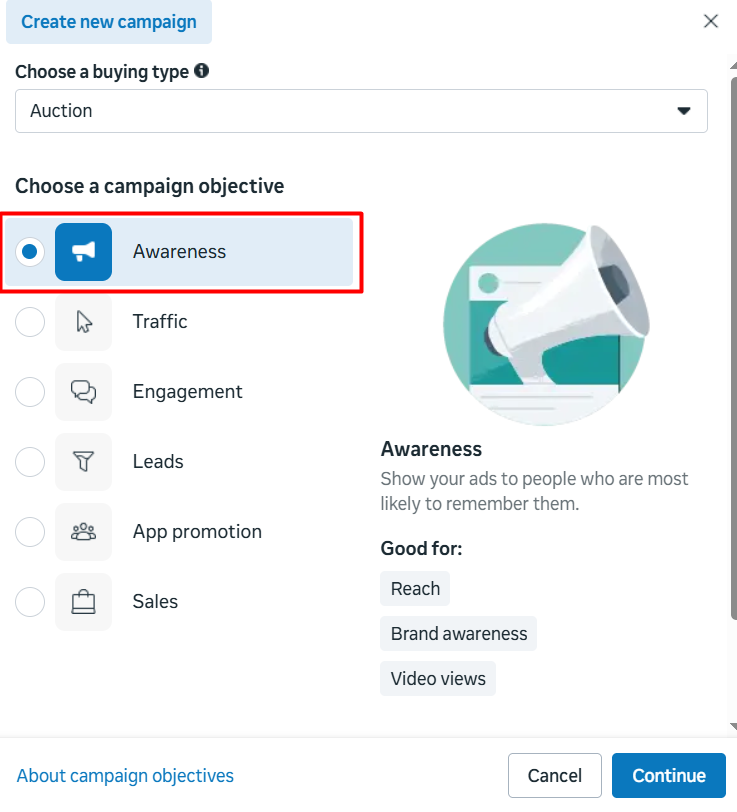Click Choose a campaign objective heading
The width and height of the screenshot is (737, 812).
[150, 186]
